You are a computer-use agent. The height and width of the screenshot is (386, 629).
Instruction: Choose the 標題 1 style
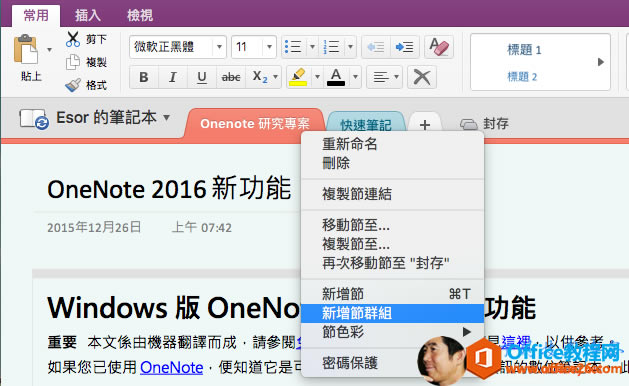tap(524, 50)
